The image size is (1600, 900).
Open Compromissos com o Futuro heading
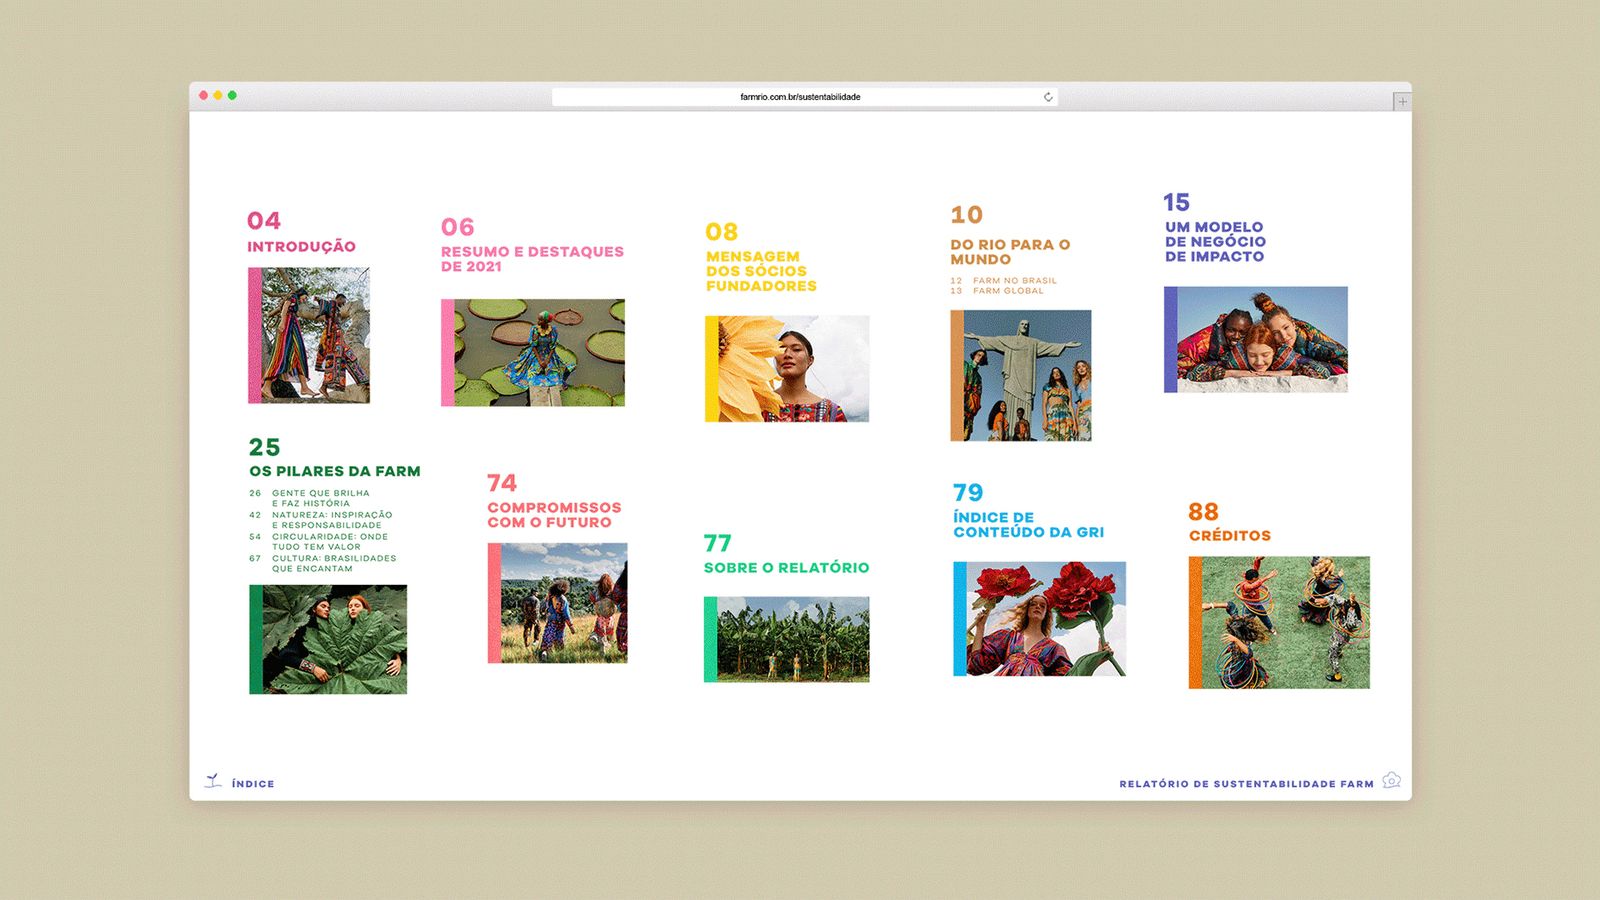point(554,515)
